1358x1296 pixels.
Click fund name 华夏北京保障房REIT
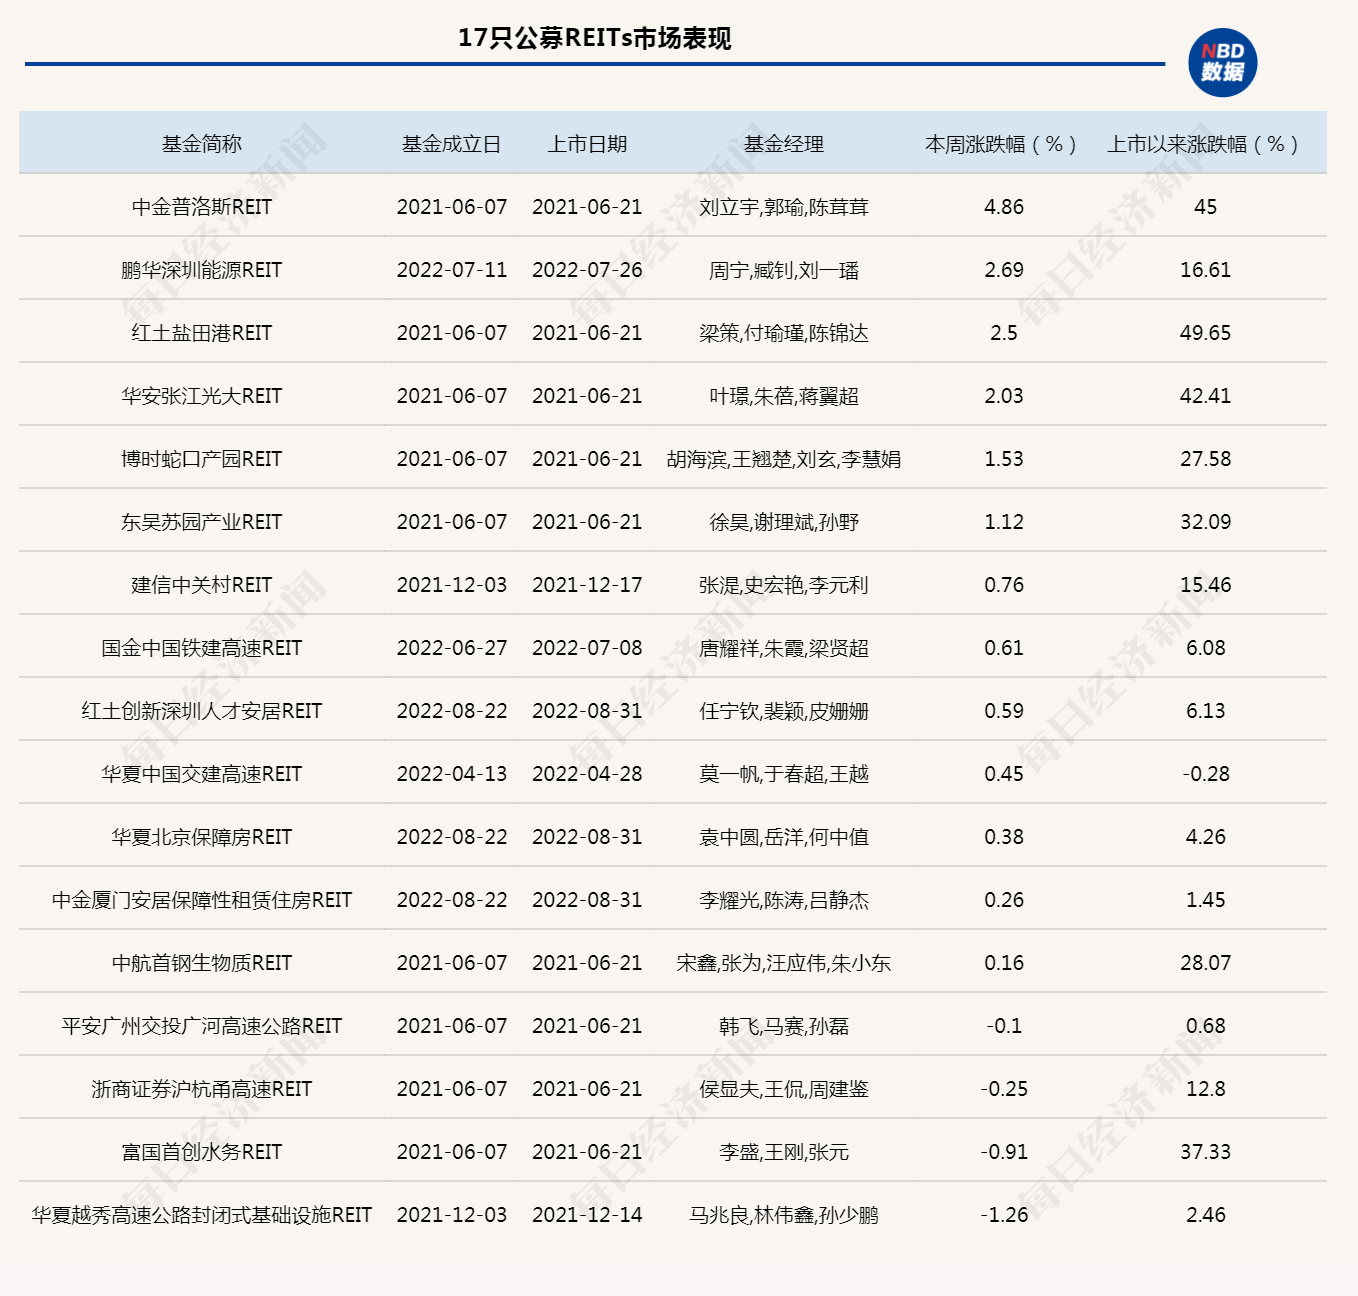click(202, 837)
